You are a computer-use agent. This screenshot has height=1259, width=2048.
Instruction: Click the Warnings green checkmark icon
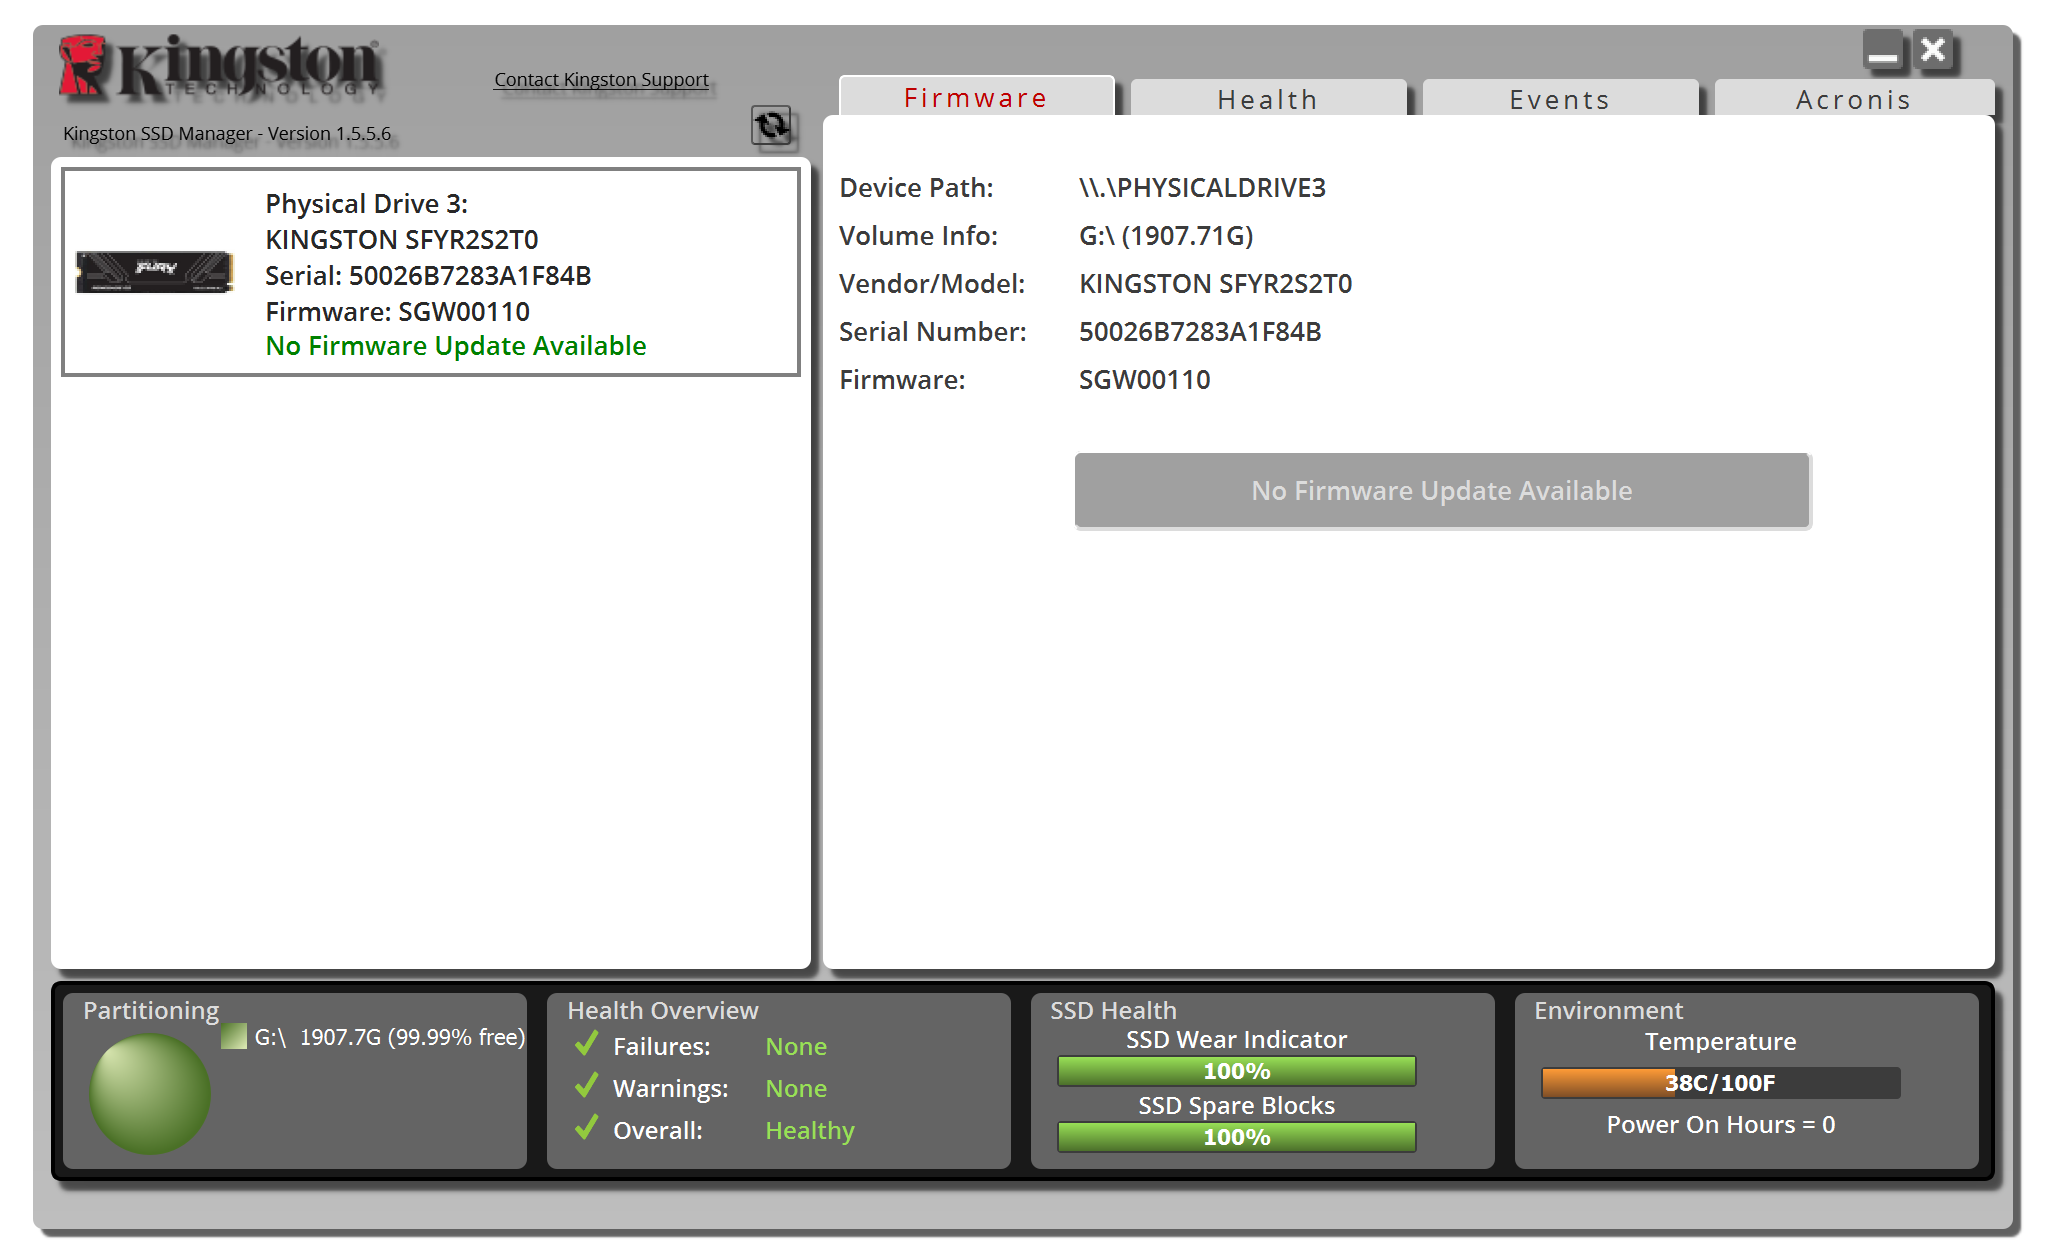[x=587, y=1086]
